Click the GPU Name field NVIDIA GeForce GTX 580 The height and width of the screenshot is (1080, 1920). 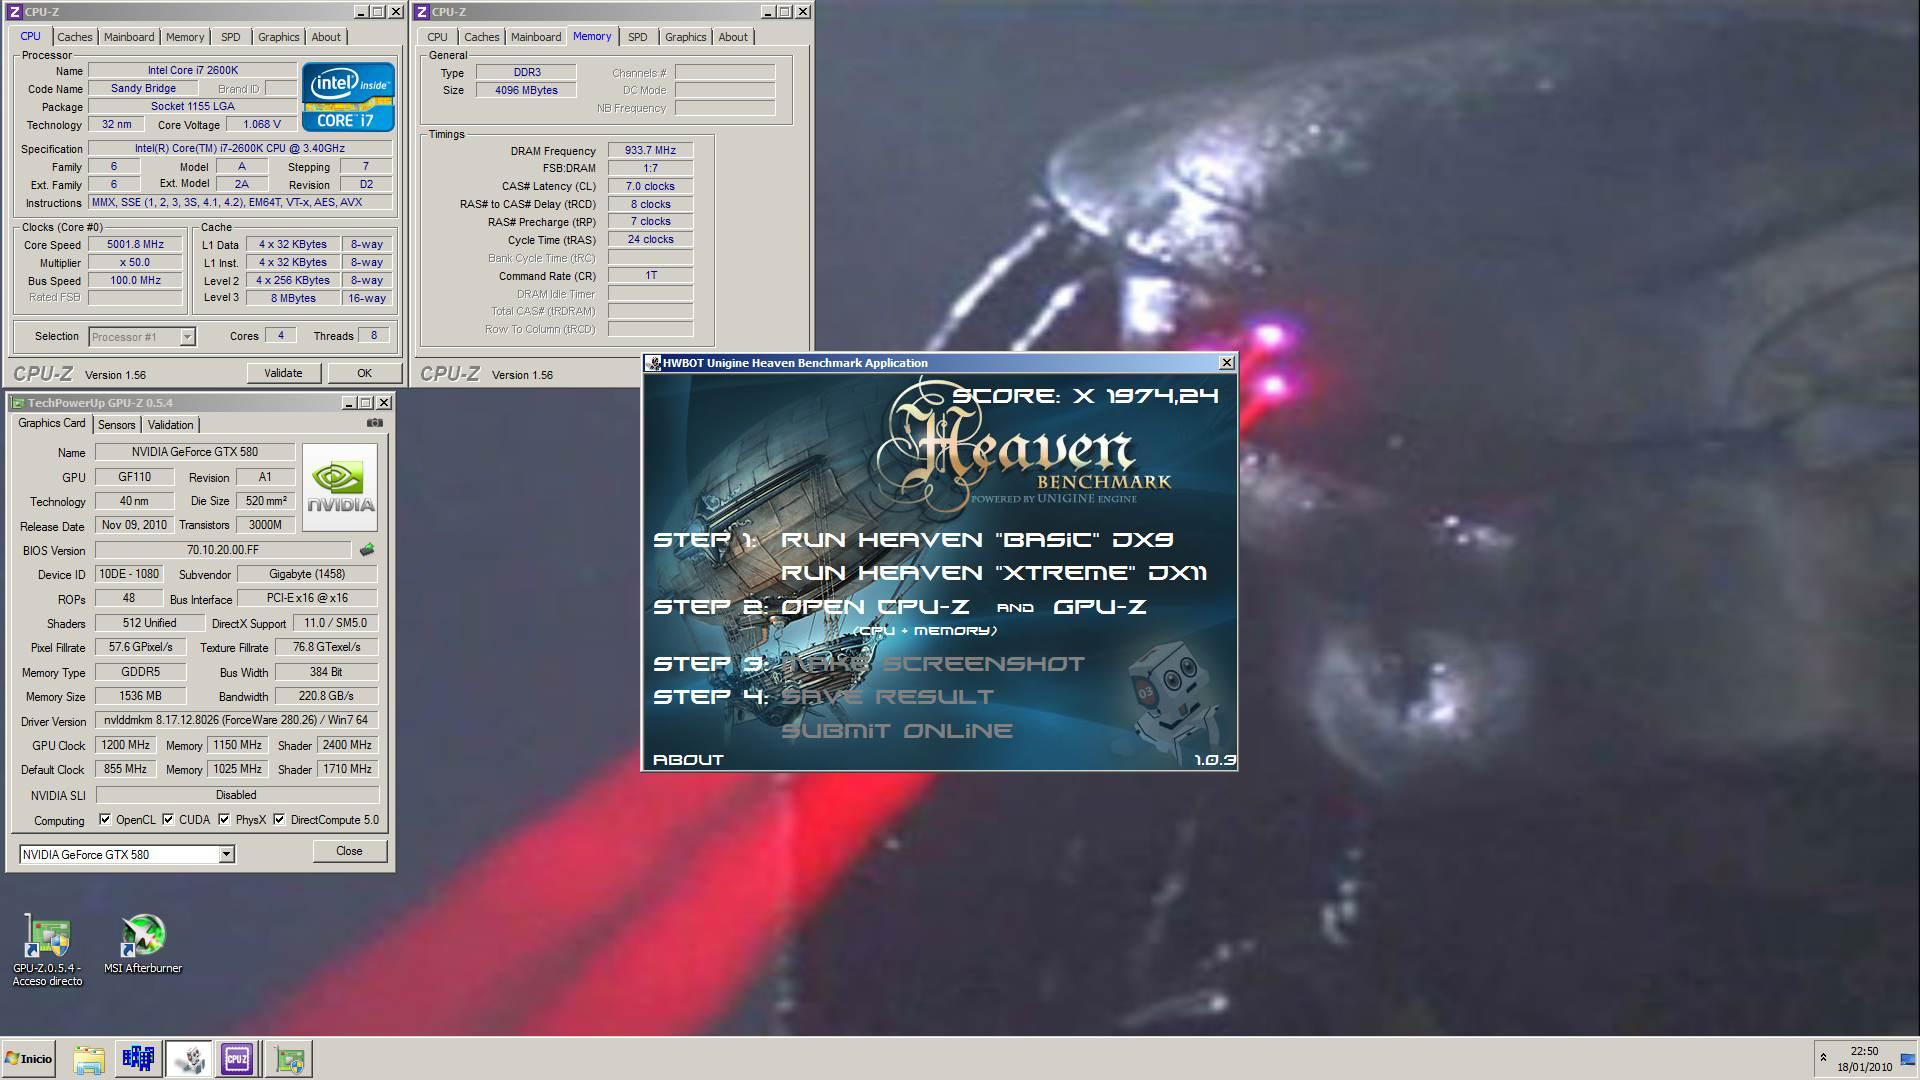coord(195,452)
